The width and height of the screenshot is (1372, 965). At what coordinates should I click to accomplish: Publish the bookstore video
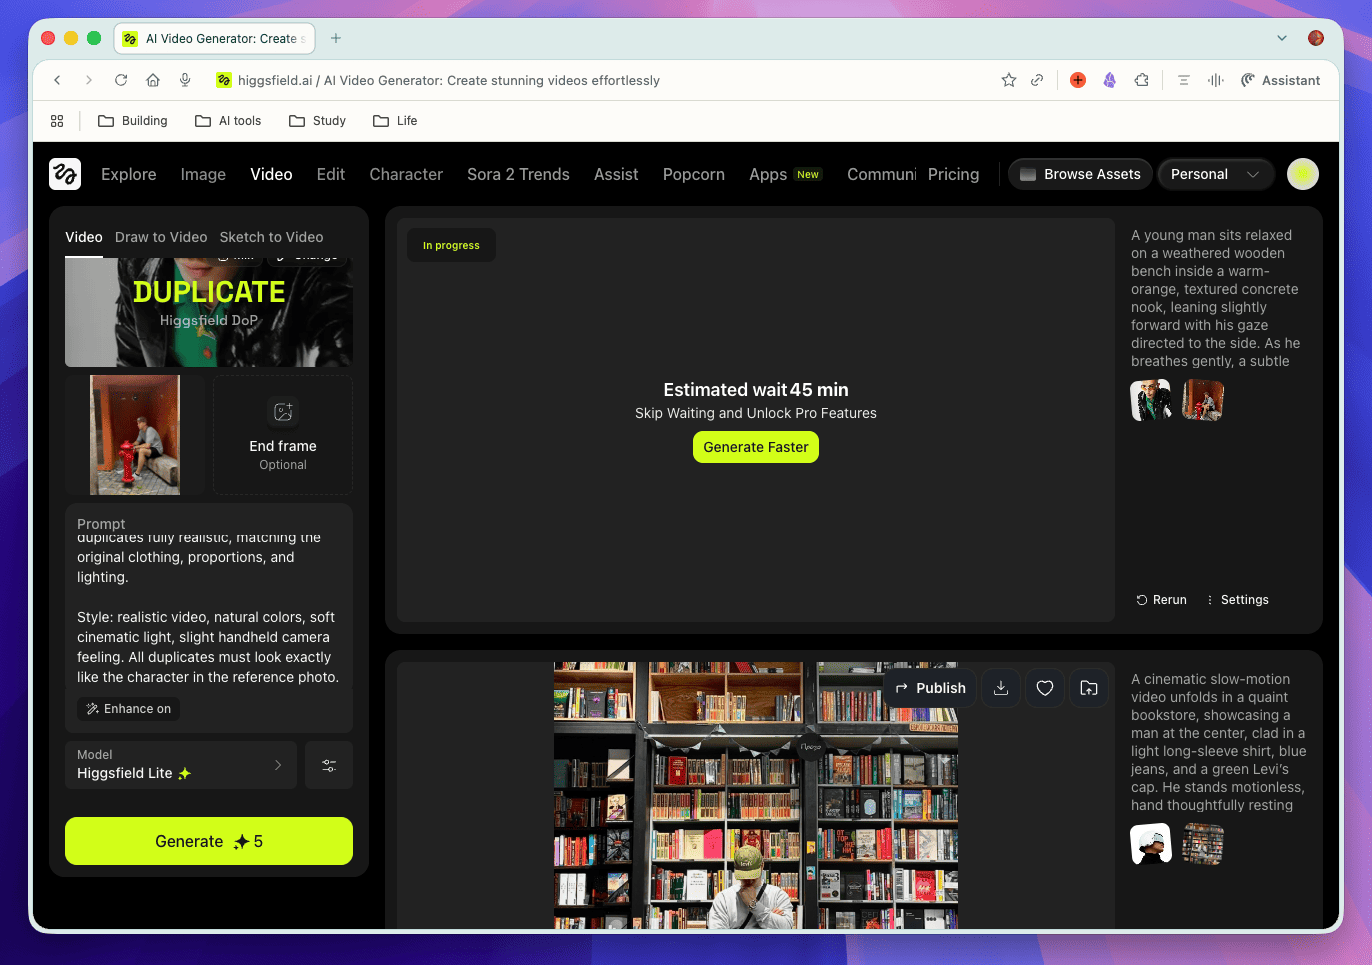pos(930,688)
